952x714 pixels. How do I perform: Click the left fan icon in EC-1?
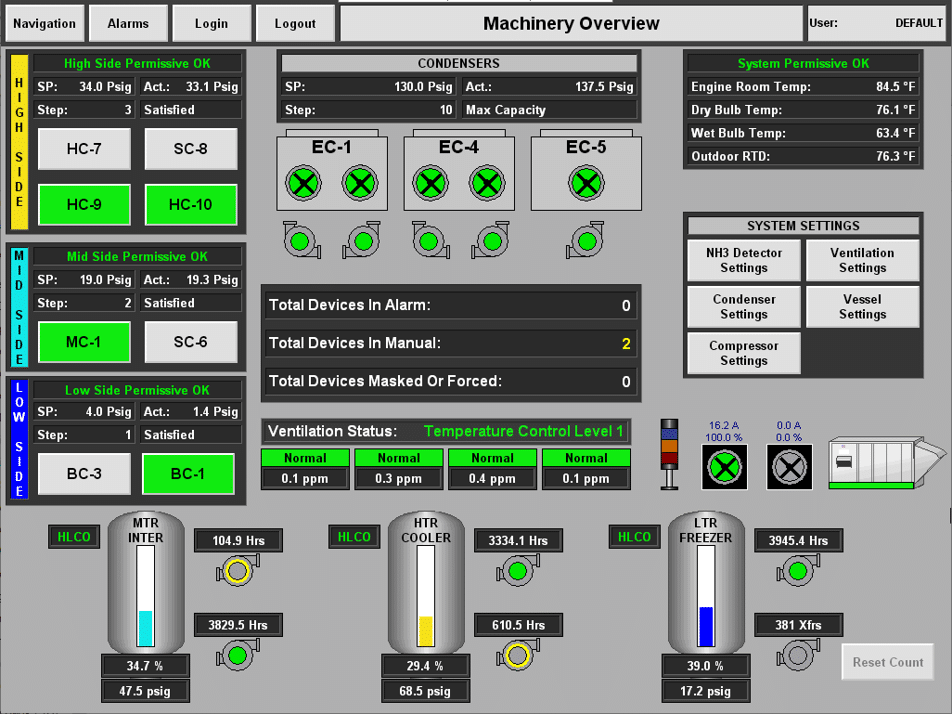point(304,183)
